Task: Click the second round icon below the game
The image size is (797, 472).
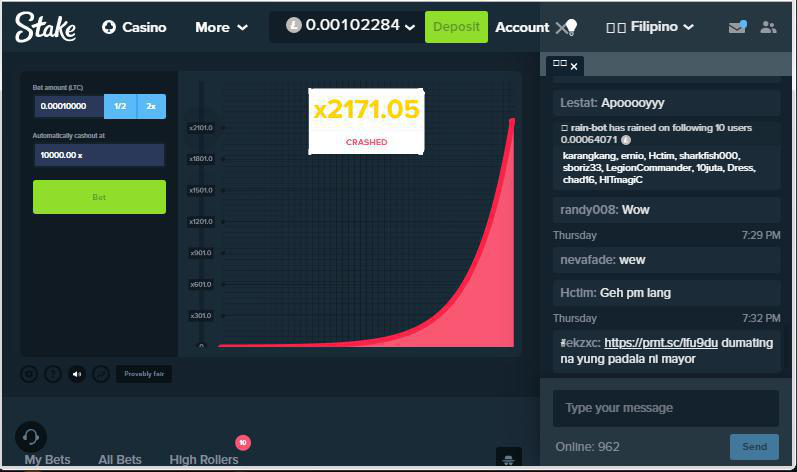Action: pyautogui.click(x=53, y=374)
